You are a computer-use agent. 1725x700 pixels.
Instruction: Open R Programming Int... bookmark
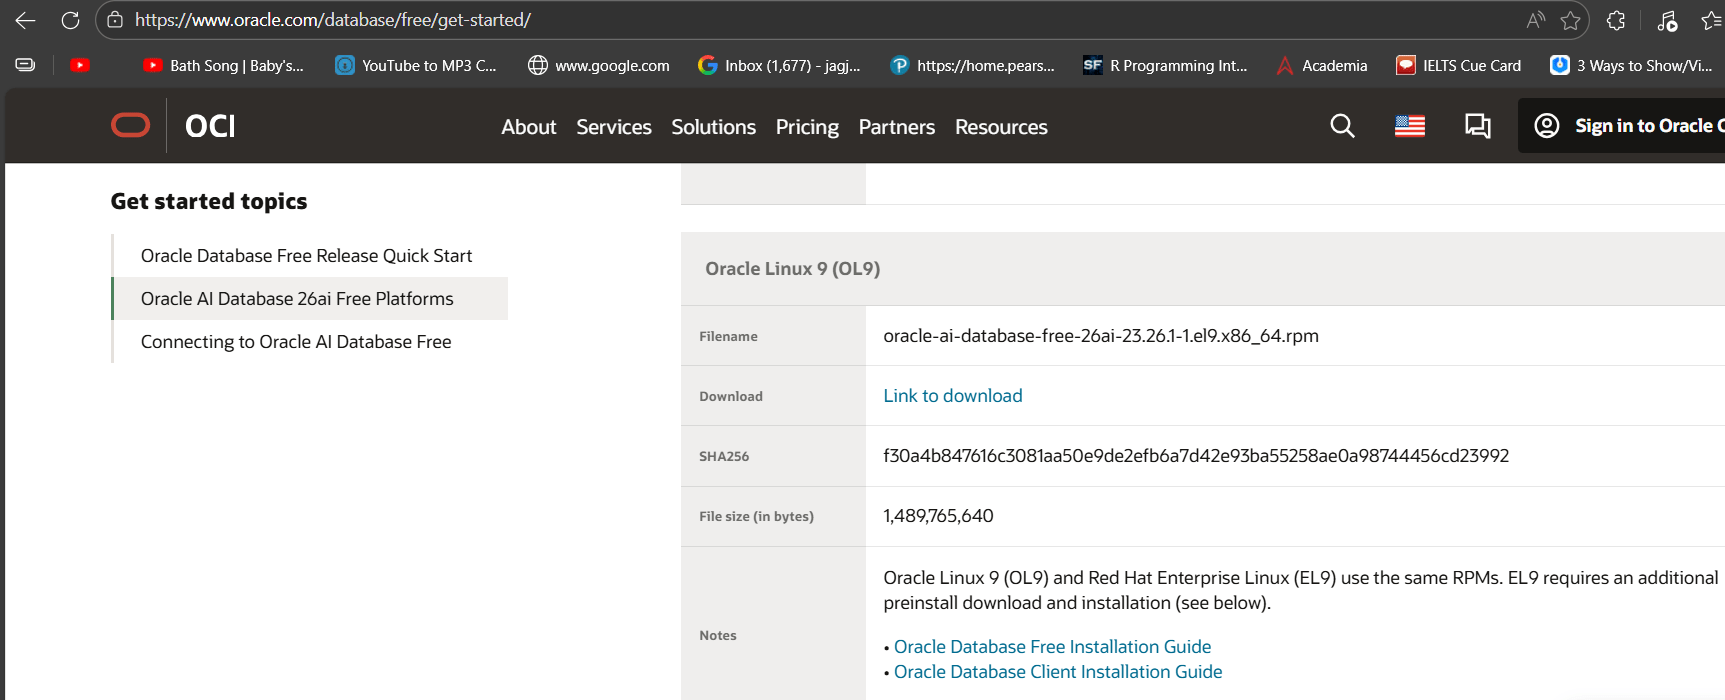point(1166,65)
